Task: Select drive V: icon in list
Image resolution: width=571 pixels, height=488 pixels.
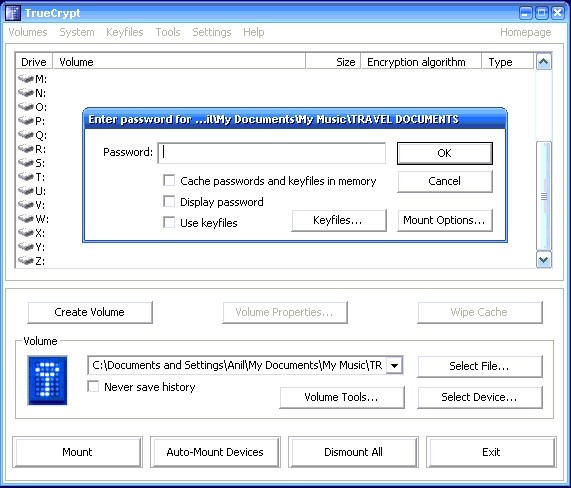Action: (x=26, y=204)
